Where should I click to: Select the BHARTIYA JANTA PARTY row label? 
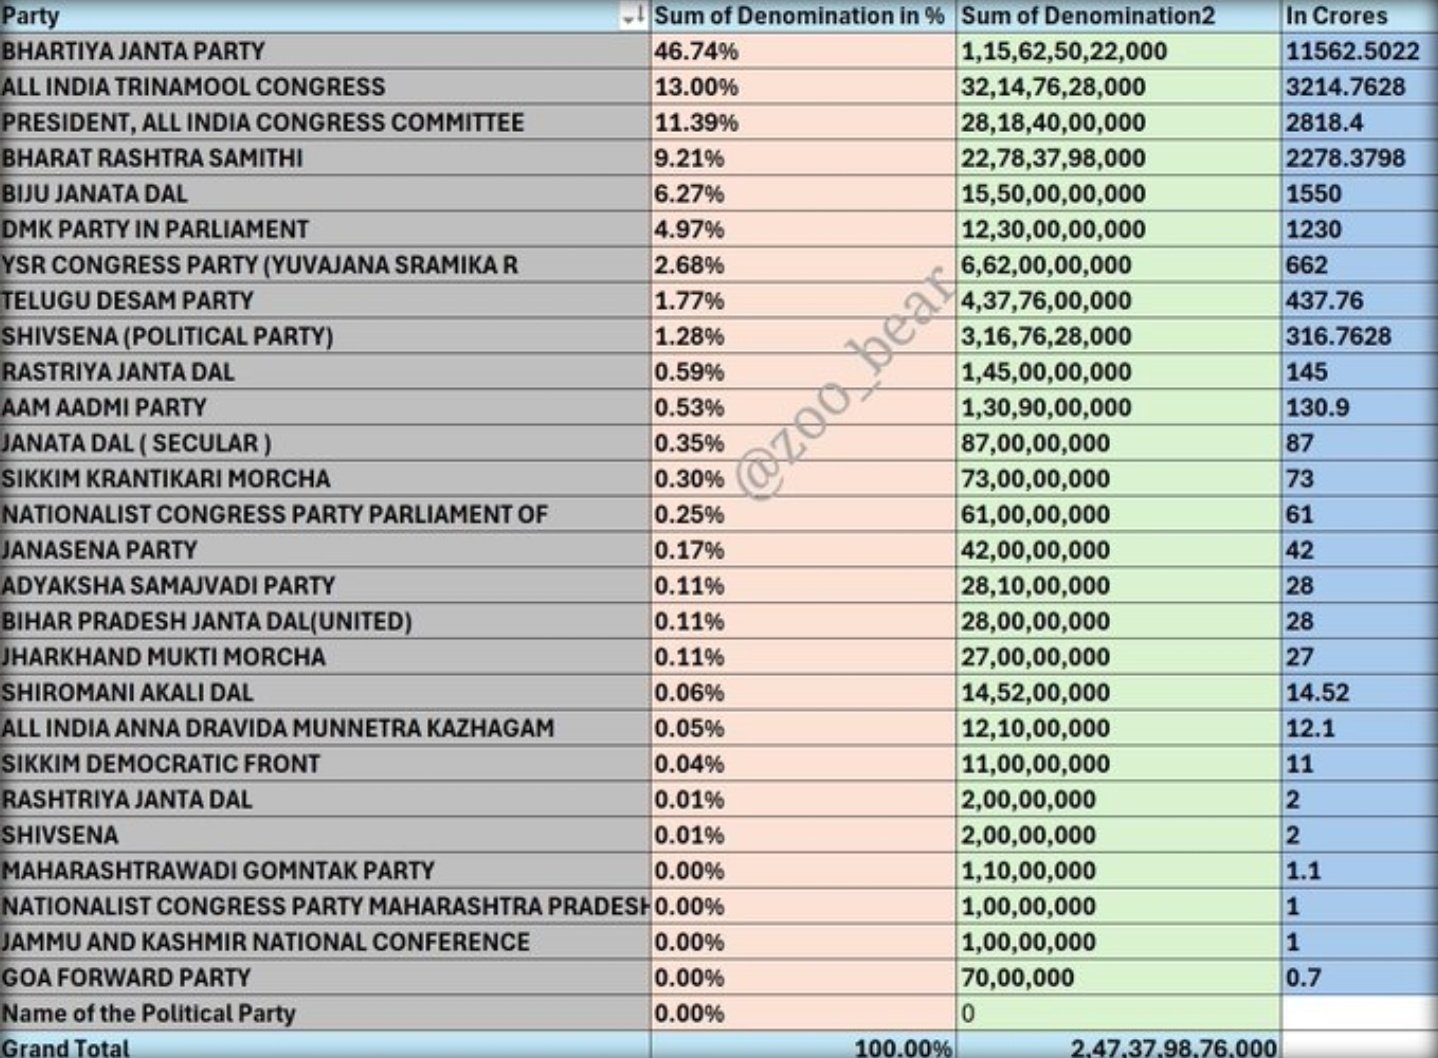tap(134, 51)
